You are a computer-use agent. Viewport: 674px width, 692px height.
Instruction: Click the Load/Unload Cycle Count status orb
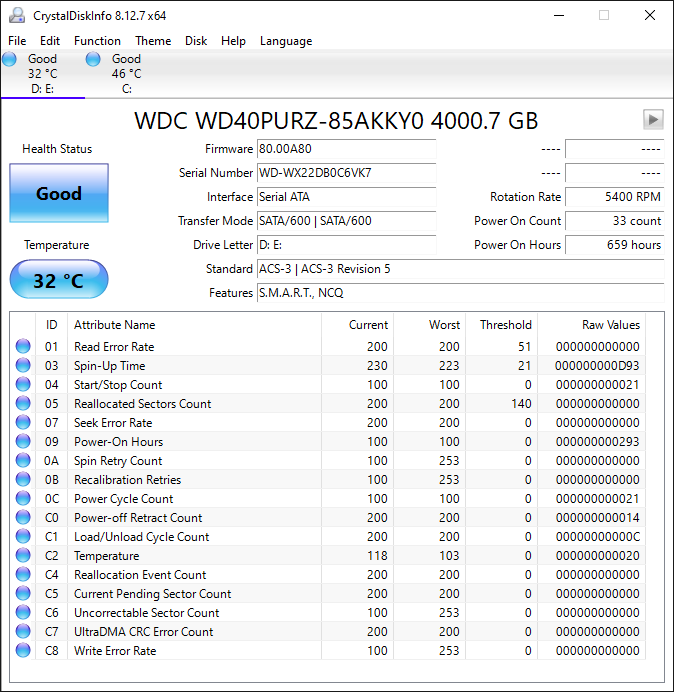tap(23, 536)
